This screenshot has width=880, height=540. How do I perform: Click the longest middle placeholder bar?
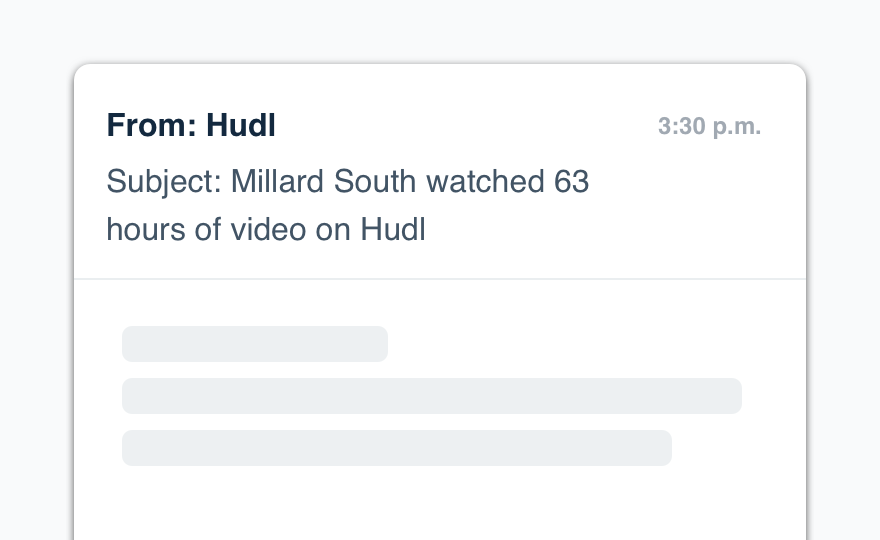(x=431, y=396)
